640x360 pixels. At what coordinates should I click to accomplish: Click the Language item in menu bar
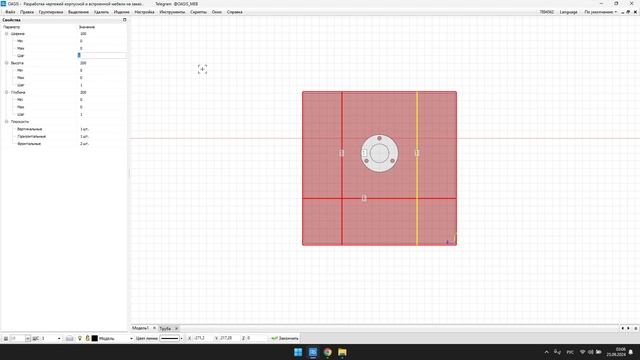pyautogui.click(x=569, y=12)
